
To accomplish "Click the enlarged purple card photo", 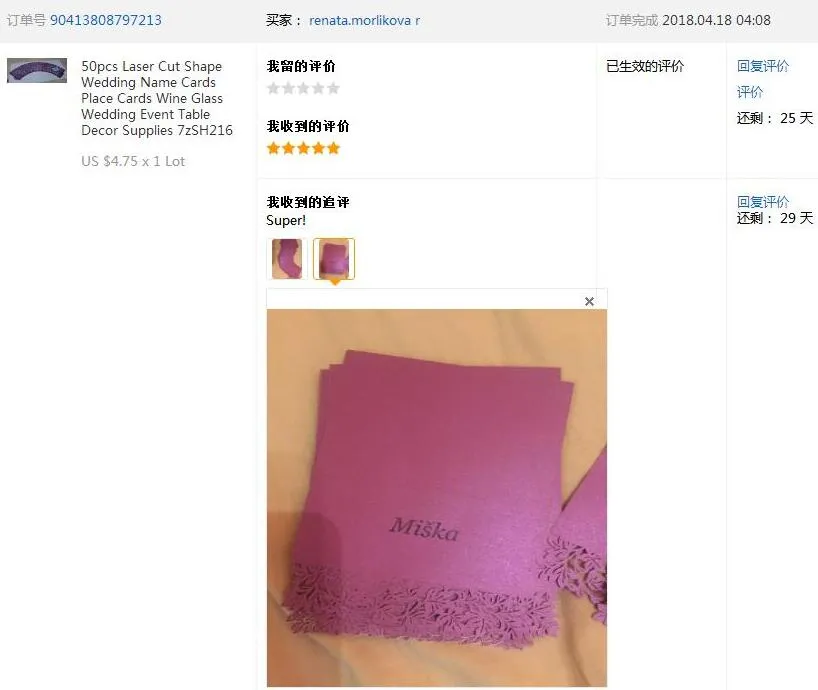I will pyautogui.click(x=437, y=498).
